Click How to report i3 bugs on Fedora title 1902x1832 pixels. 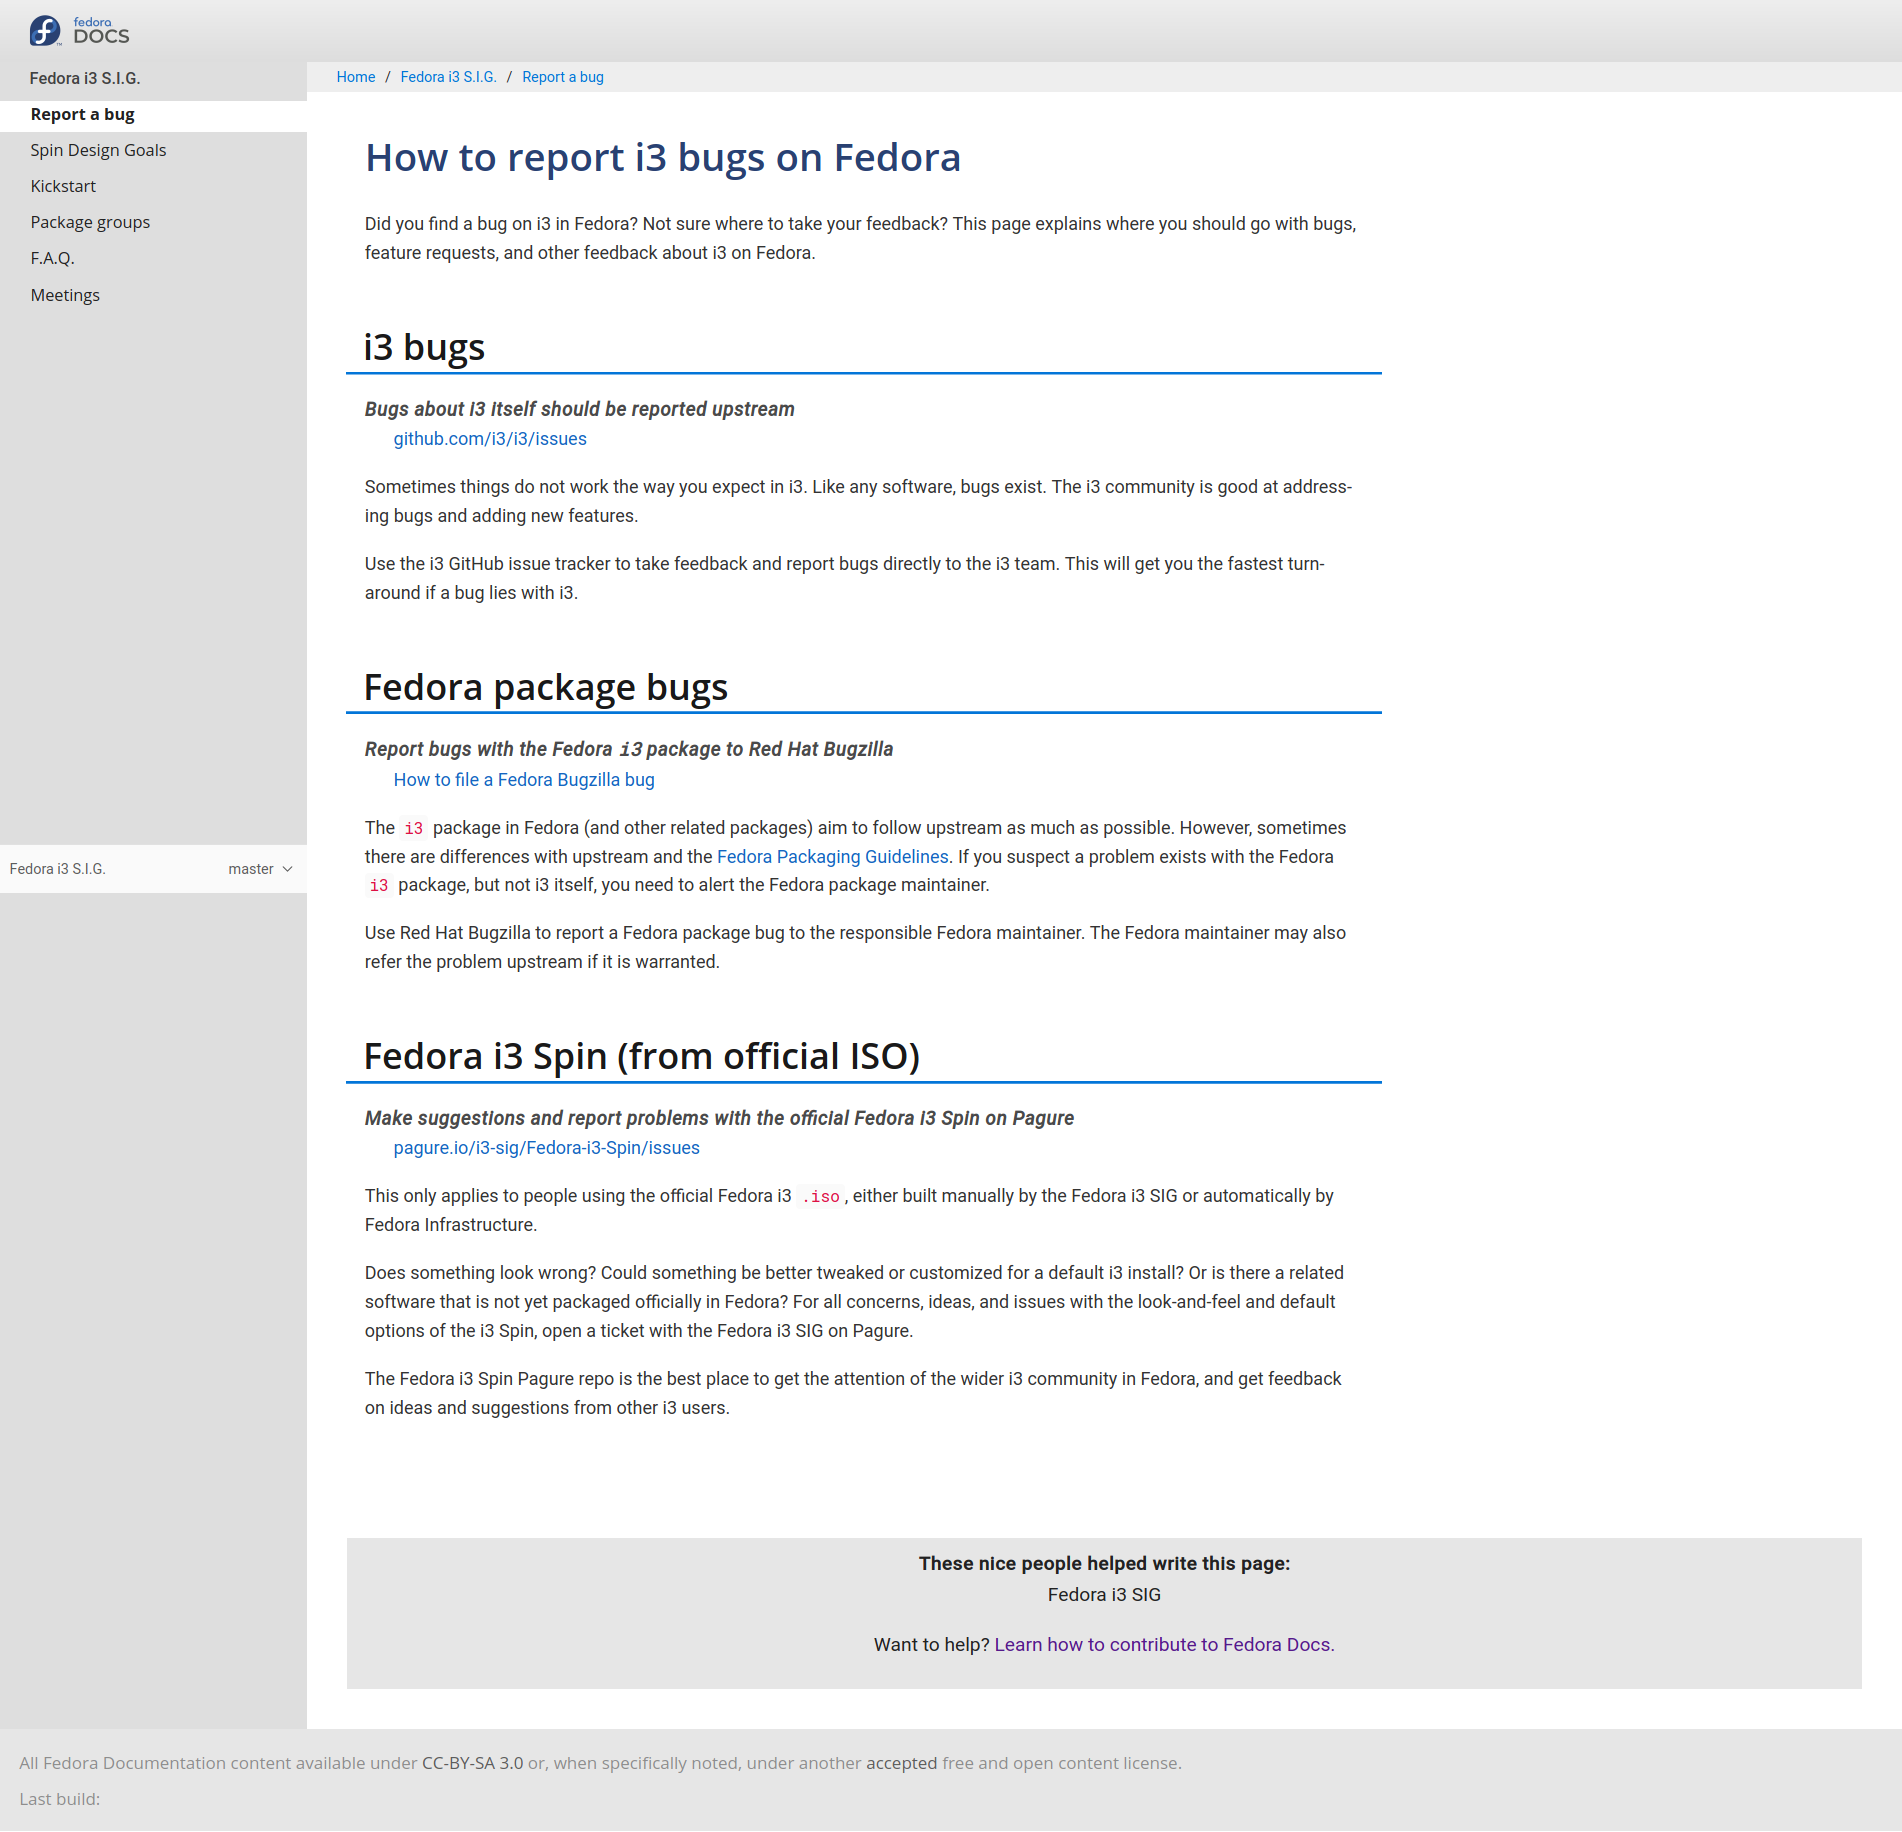pyautogui.click(x=663, y=157)
